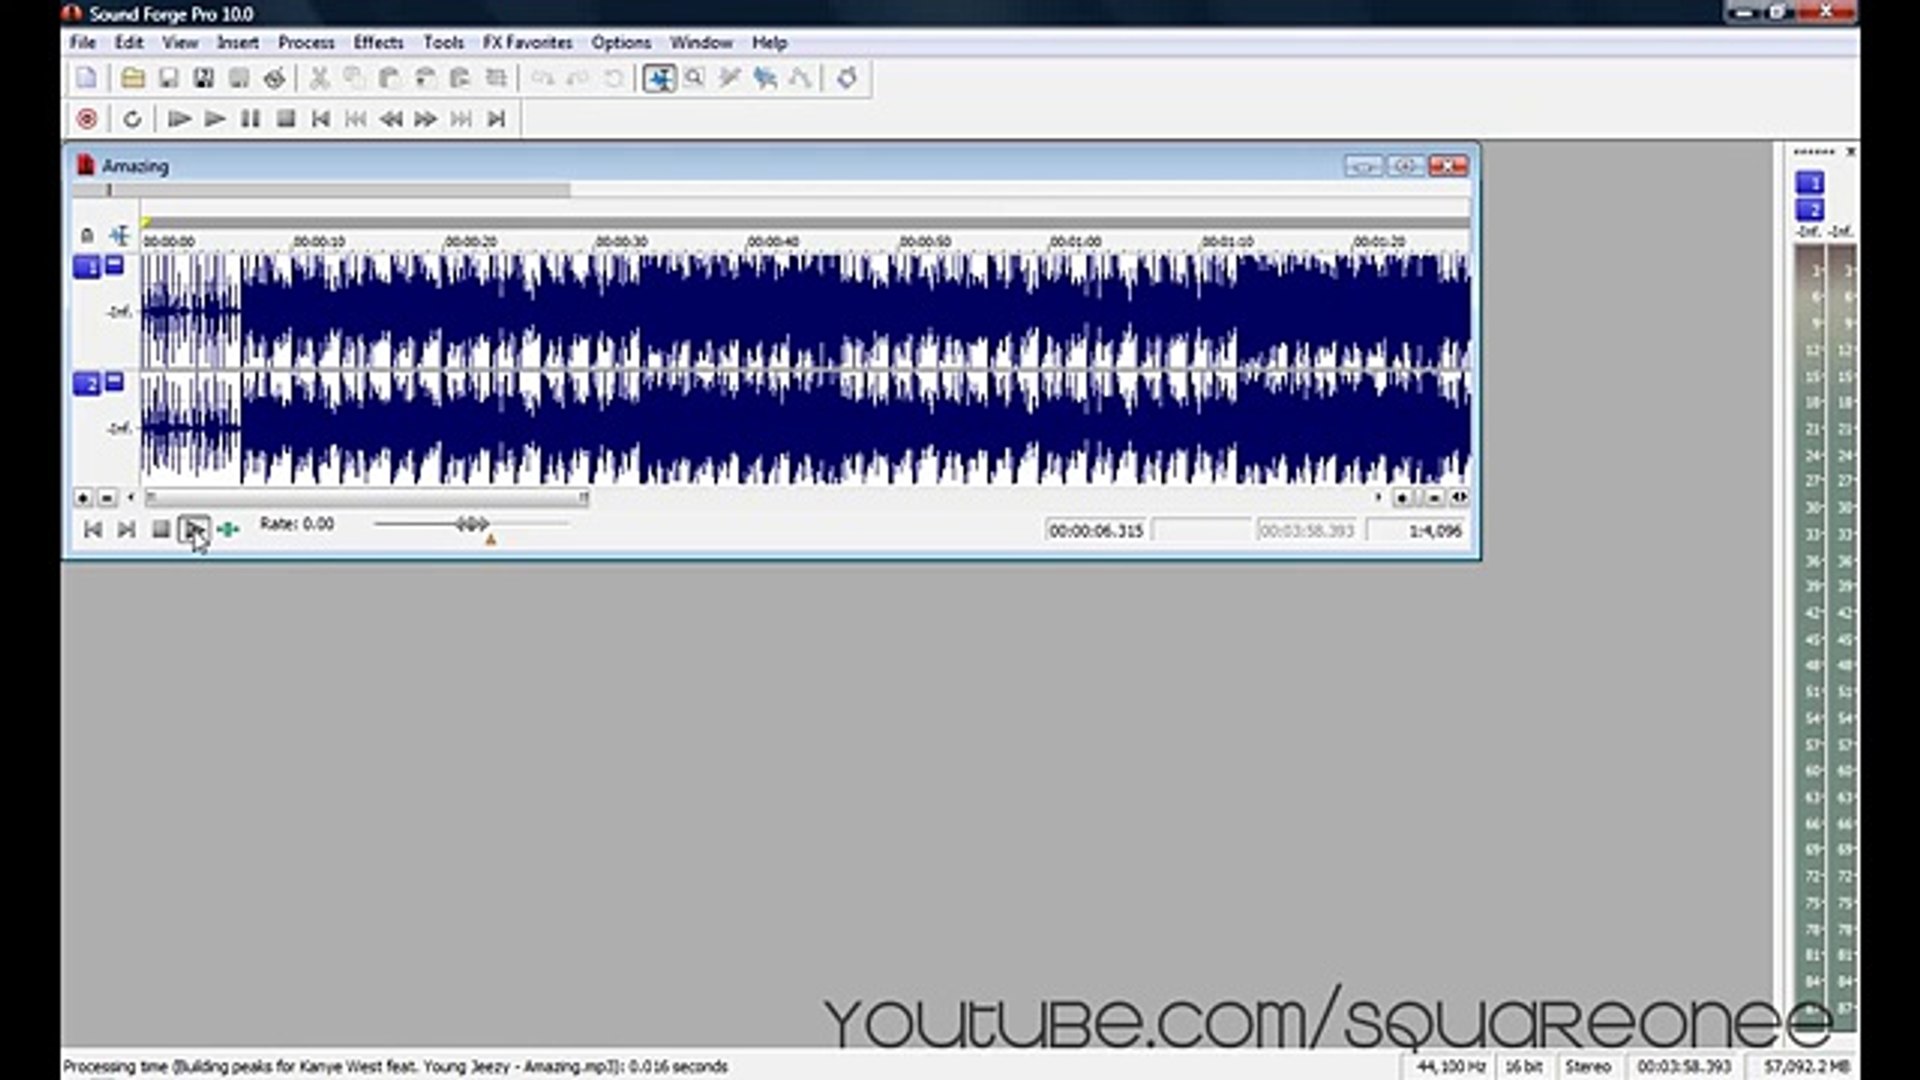Click Play button in Amazing window
The image size is (1920, 1080).
[x=194, y=529]
